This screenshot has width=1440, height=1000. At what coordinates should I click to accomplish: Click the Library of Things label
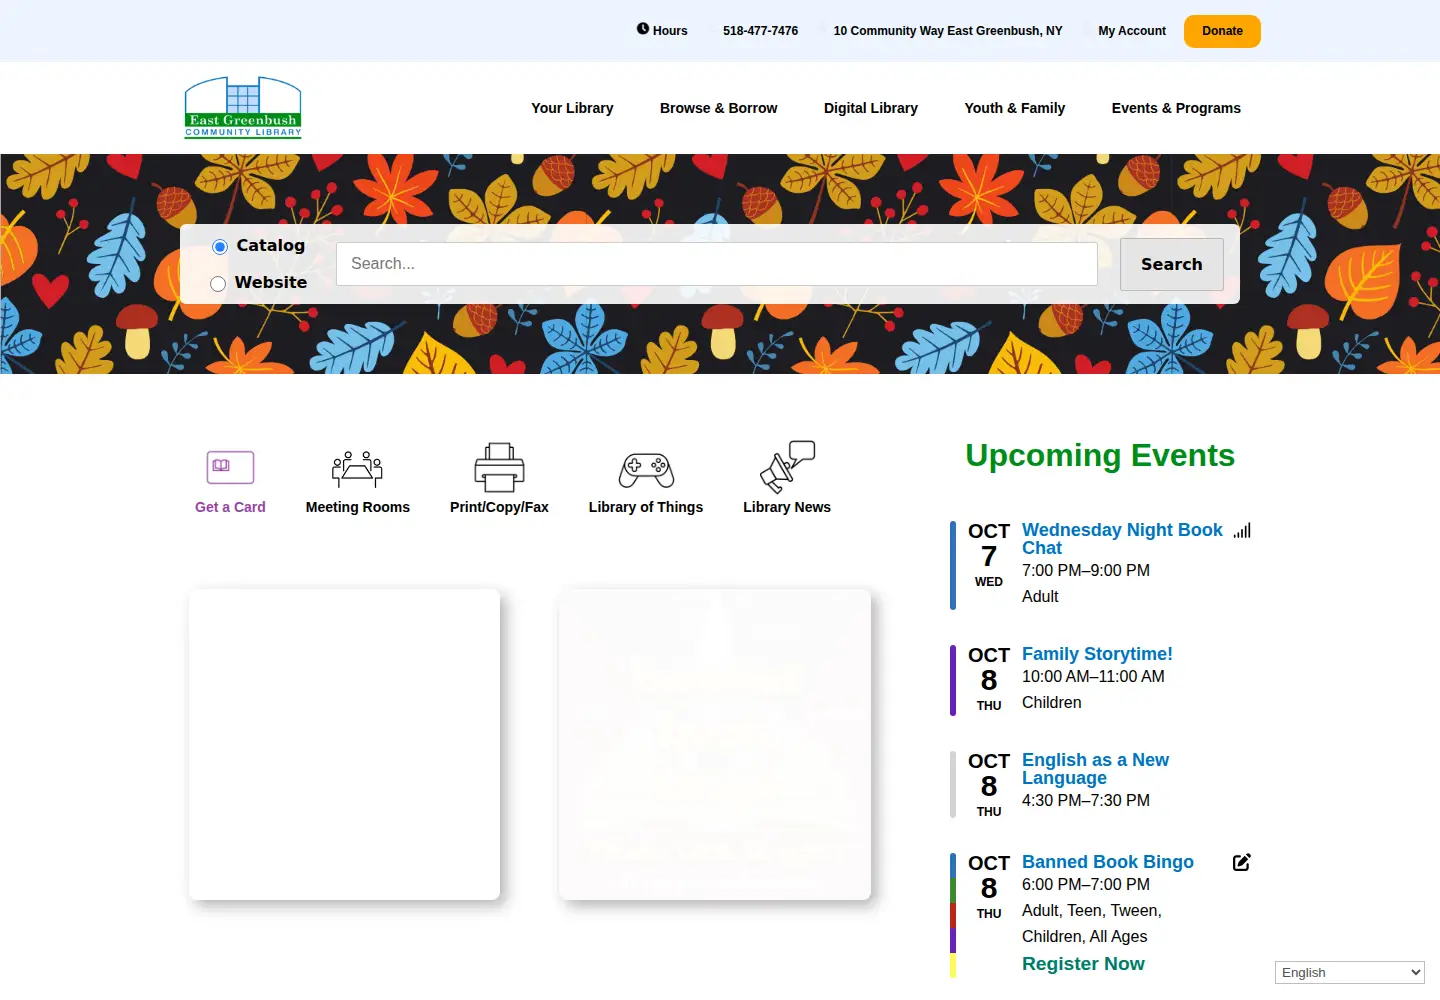[646, 507]
